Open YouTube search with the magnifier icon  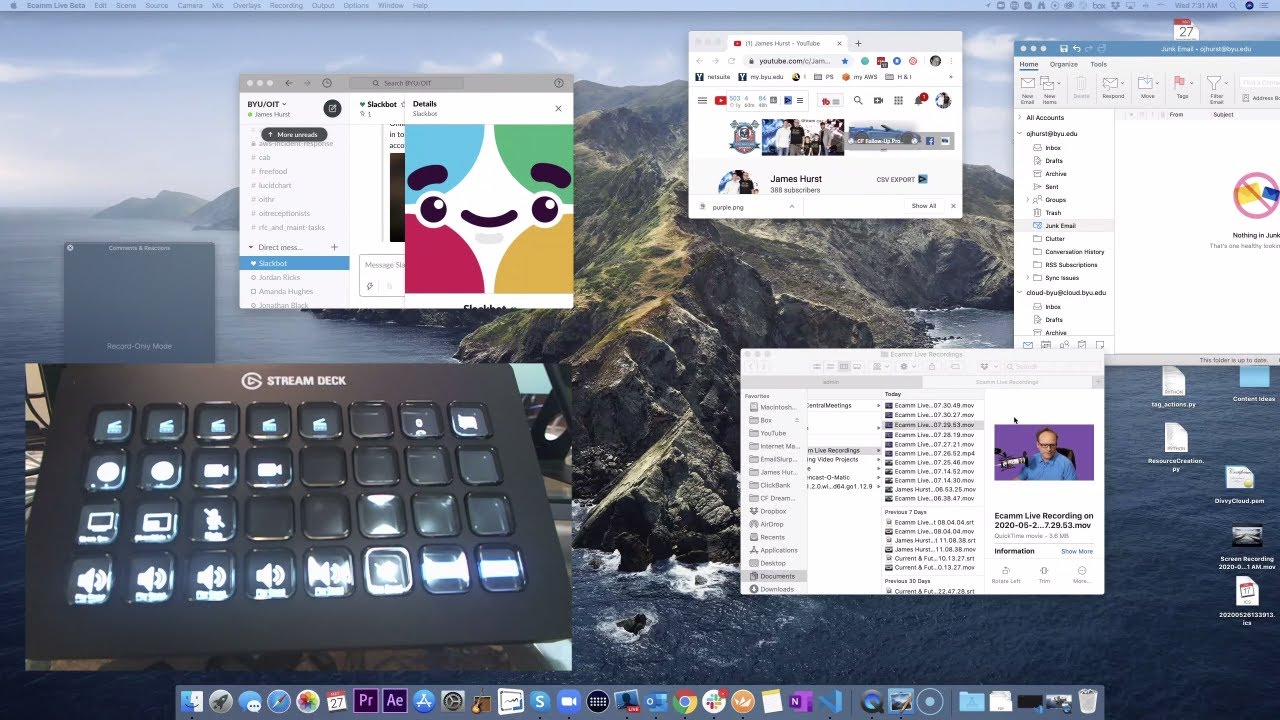click(857, 100)
